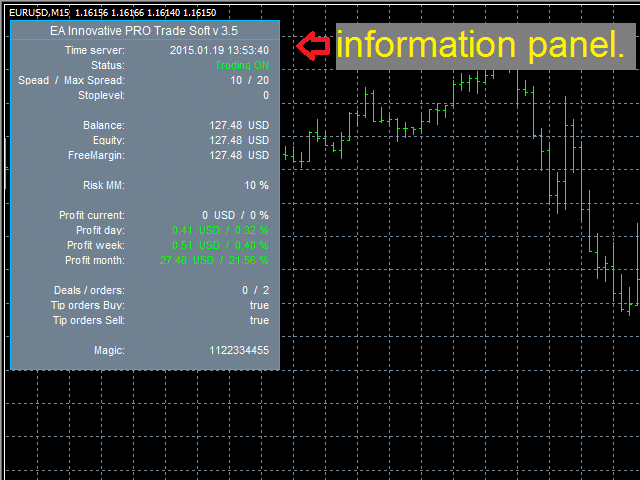640x480 pixels.
Task: Click the Deals / orders value
Action: pyautogui.click(x=256, y=290)
